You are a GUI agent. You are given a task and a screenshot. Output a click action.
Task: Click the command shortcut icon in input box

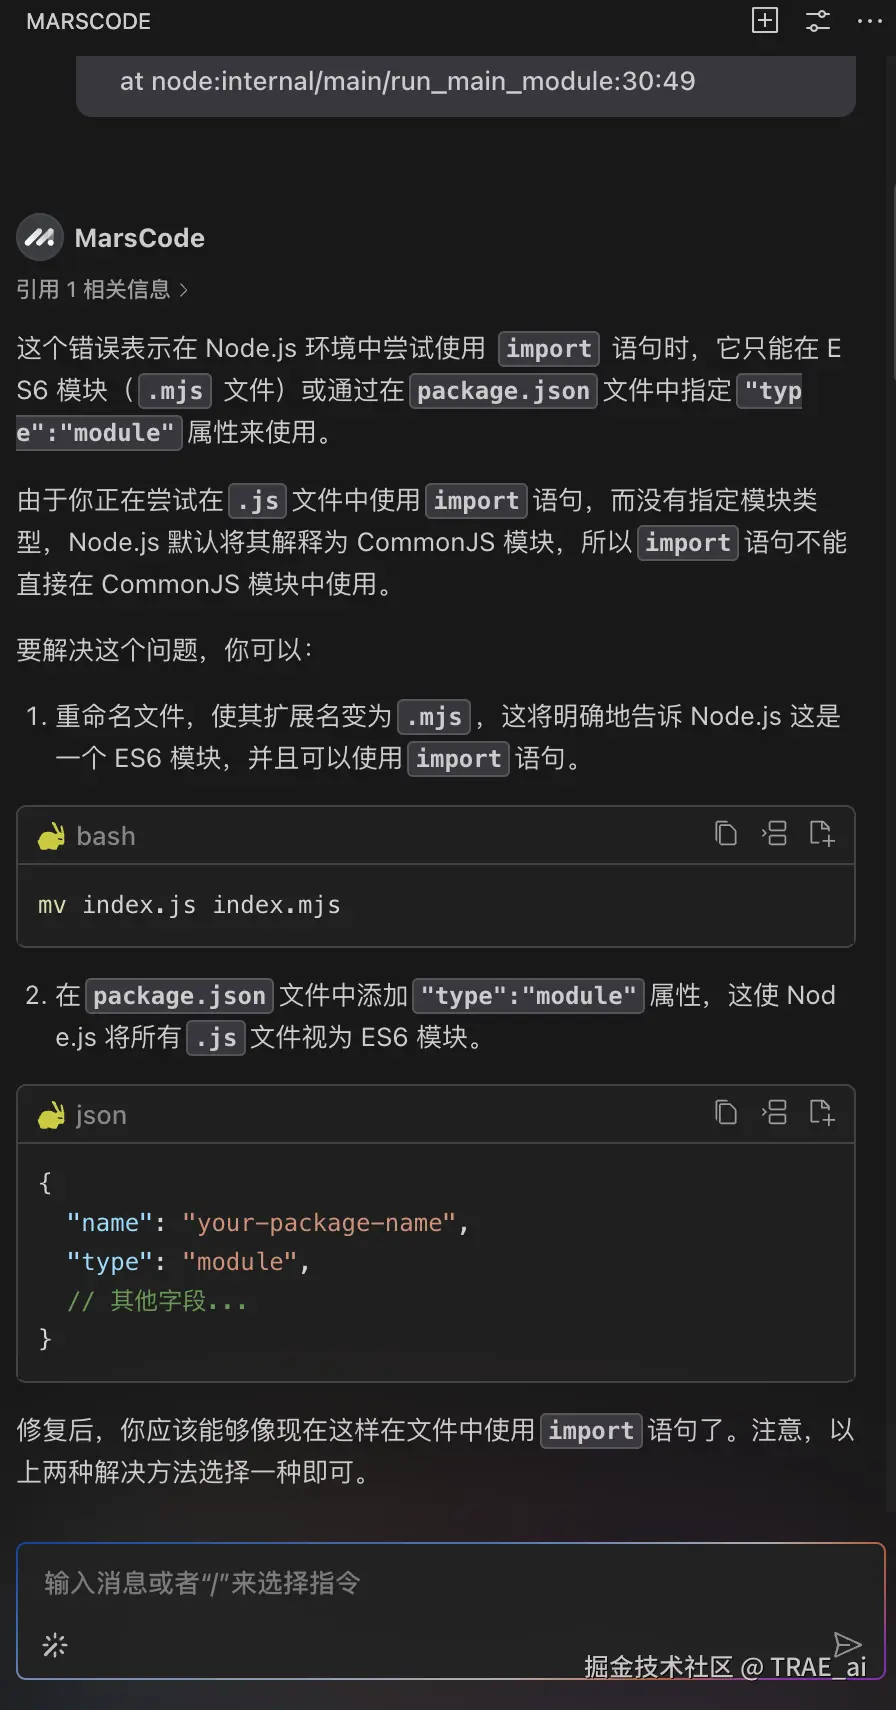click(x=53, y=1645)
